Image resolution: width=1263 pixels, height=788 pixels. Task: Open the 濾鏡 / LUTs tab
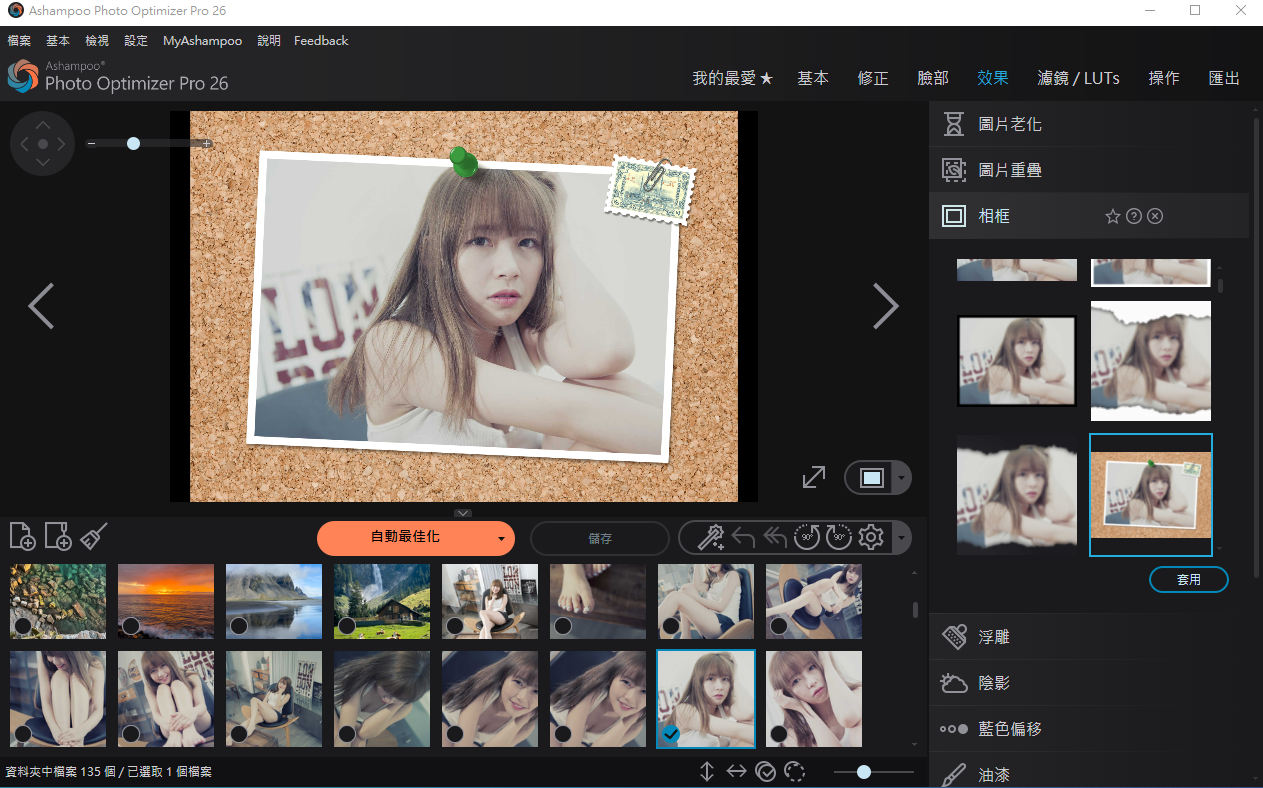[x=1078, y=78]
